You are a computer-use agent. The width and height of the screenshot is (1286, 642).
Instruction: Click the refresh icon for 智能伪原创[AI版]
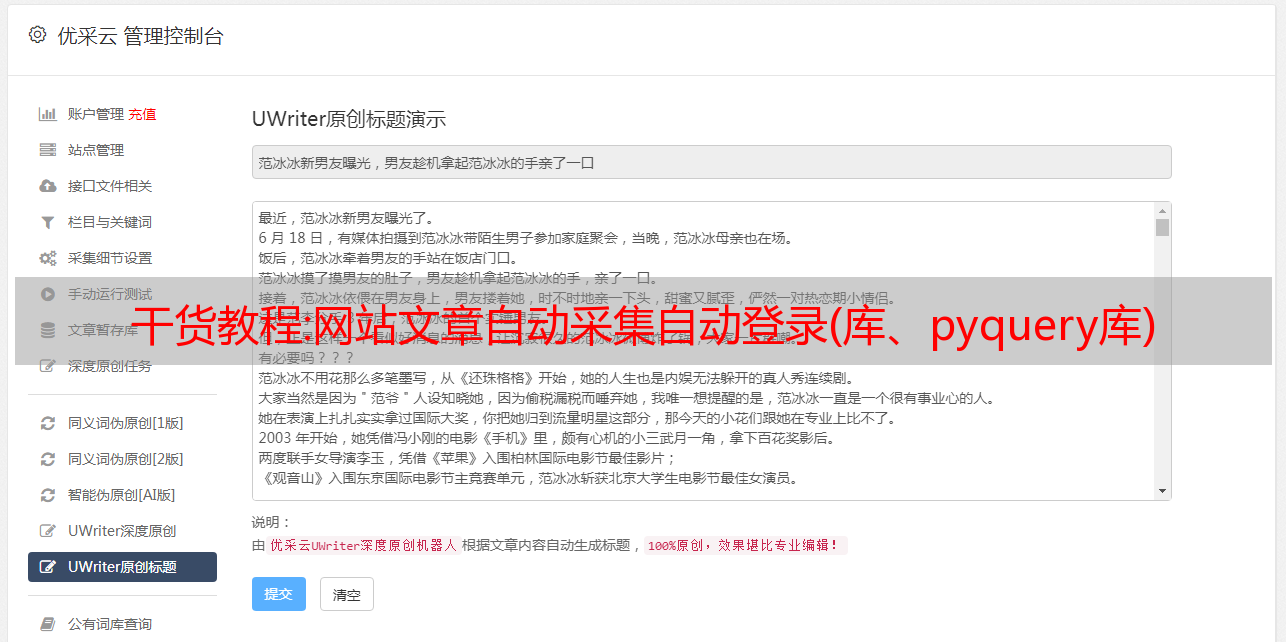coord(47,495)
